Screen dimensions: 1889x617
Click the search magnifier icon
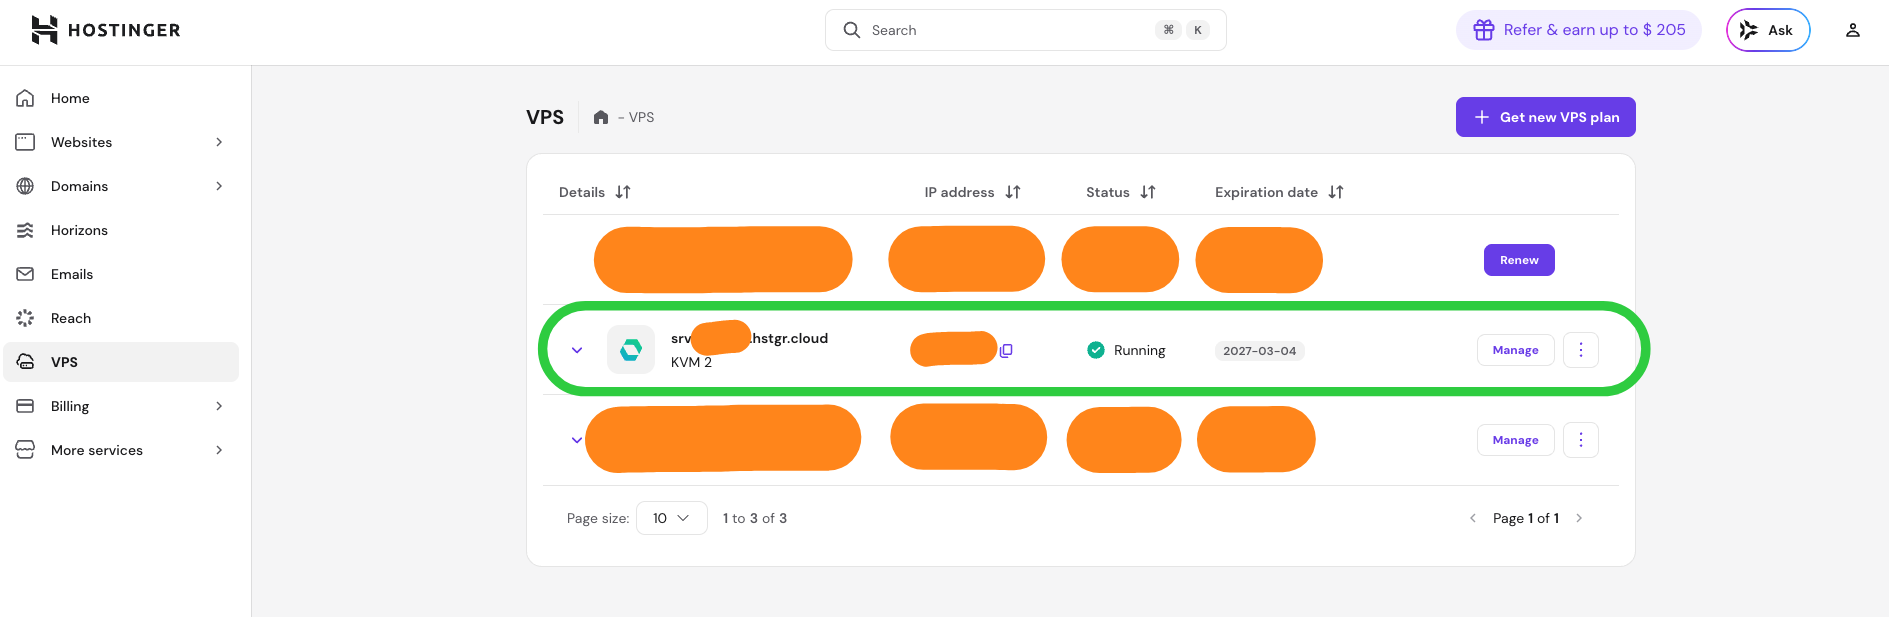pyautogui.click(x=851, y=30)
